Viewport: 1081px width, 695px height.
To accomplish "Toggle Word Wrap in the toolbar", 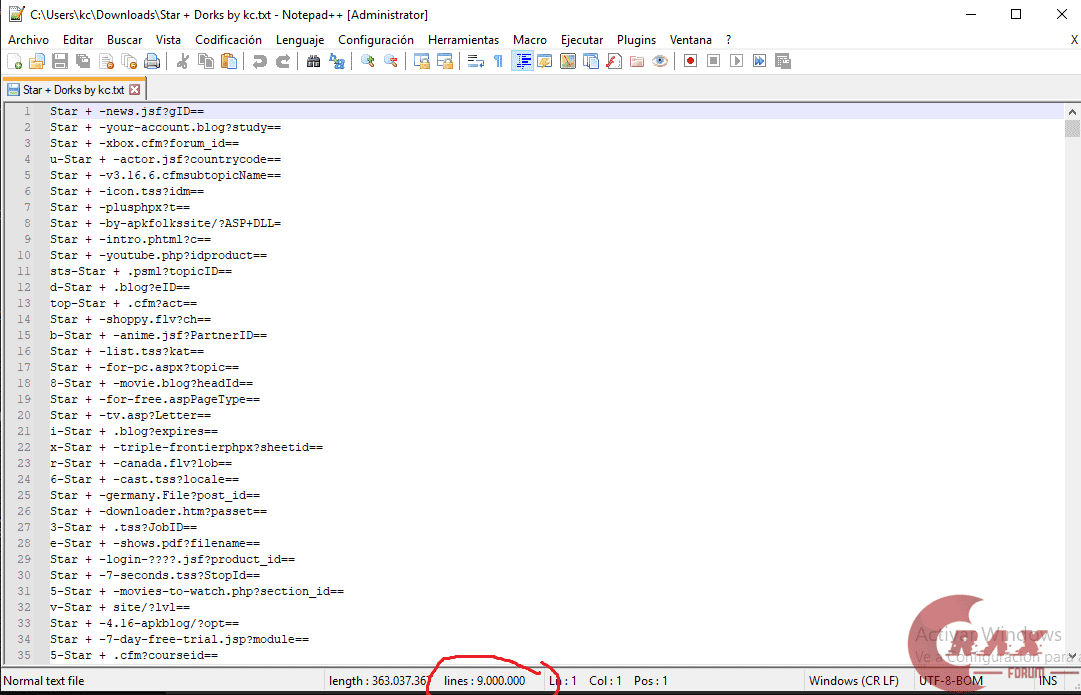I will [x=476, y=61].
